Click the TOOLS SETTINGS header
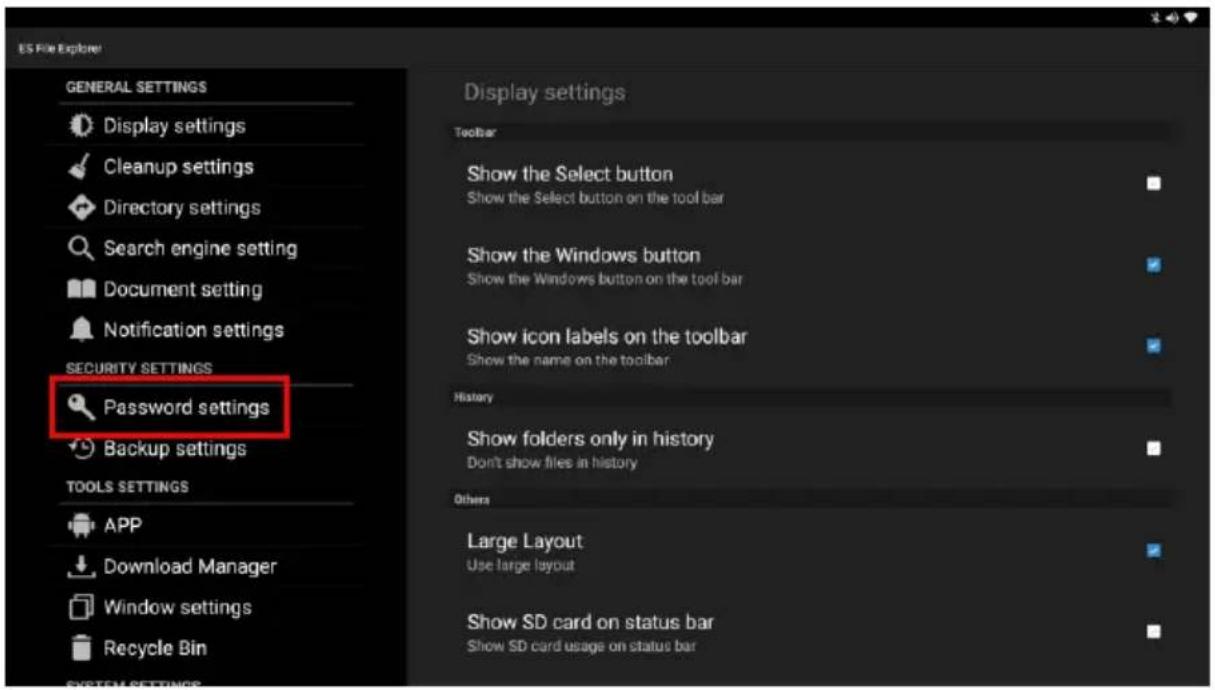This screenshot has height=690, width=1215. [127, 487]
